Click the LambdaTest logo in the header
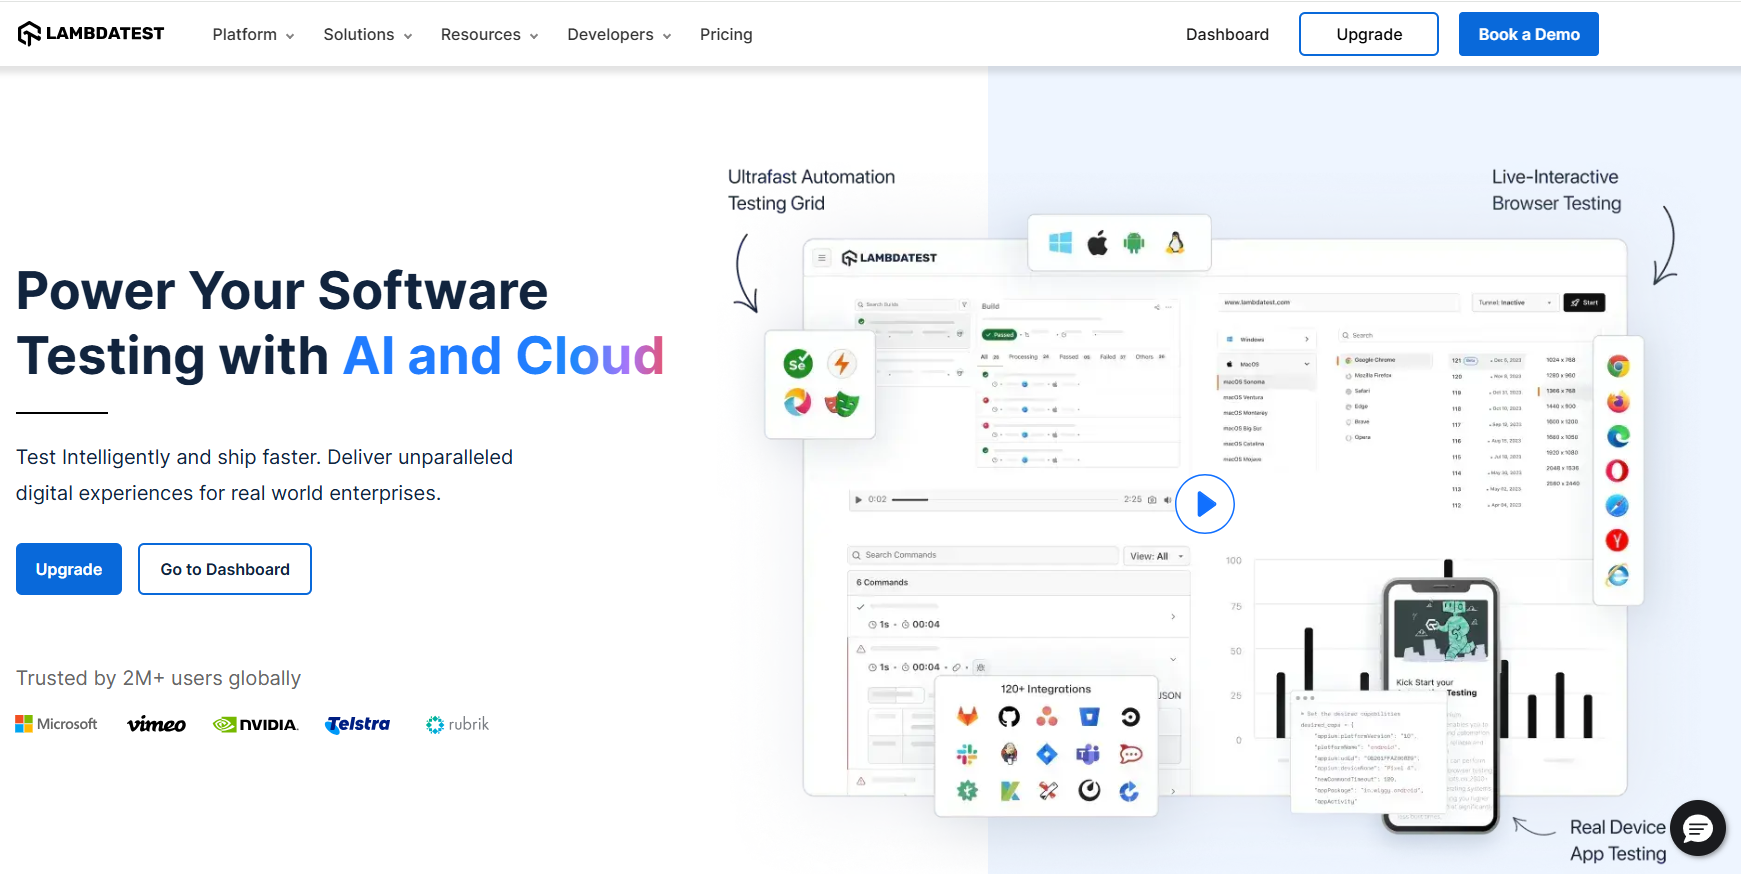Image resolution: width=1741 pixels, height=874 pixels. pyautogui.click(x=91, y=34)
